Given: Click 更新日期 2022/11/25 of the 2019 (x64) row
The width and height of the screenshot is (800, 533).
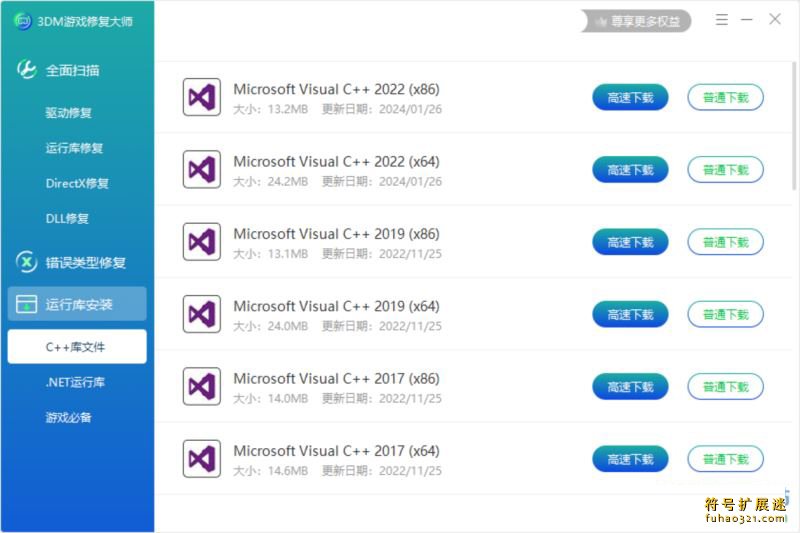Looking at the screenshot, I should point(382,326).
